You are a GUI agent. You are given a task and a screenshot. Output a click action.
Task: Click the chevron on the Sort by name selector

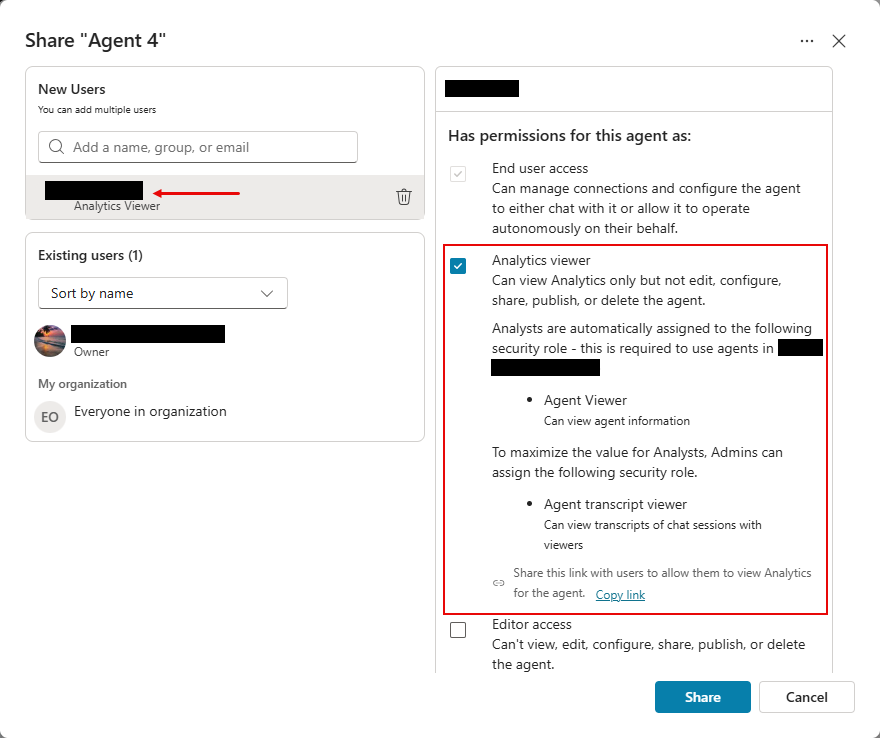pyautogui.click(x=266, y=293)
